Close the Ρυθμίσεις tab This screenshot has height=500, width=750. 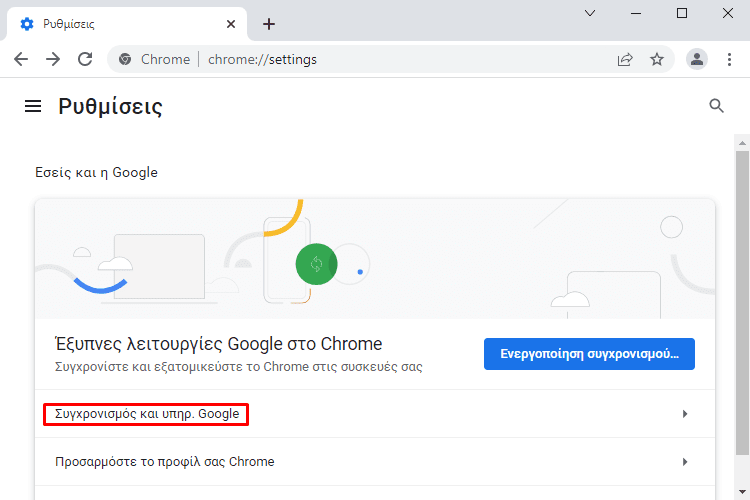pyautogui.click(x=231, y=24)
